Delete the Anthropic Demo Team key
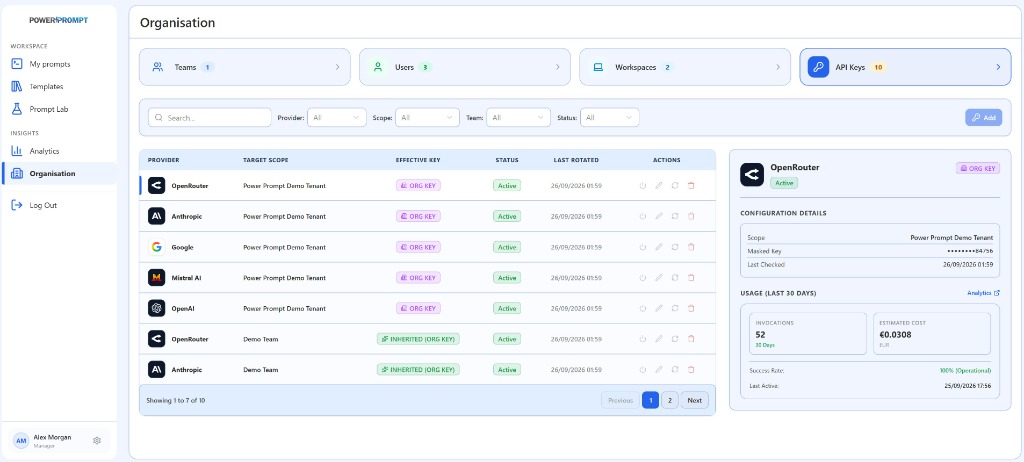This screenshot has height=462, width=1024. 691,370
